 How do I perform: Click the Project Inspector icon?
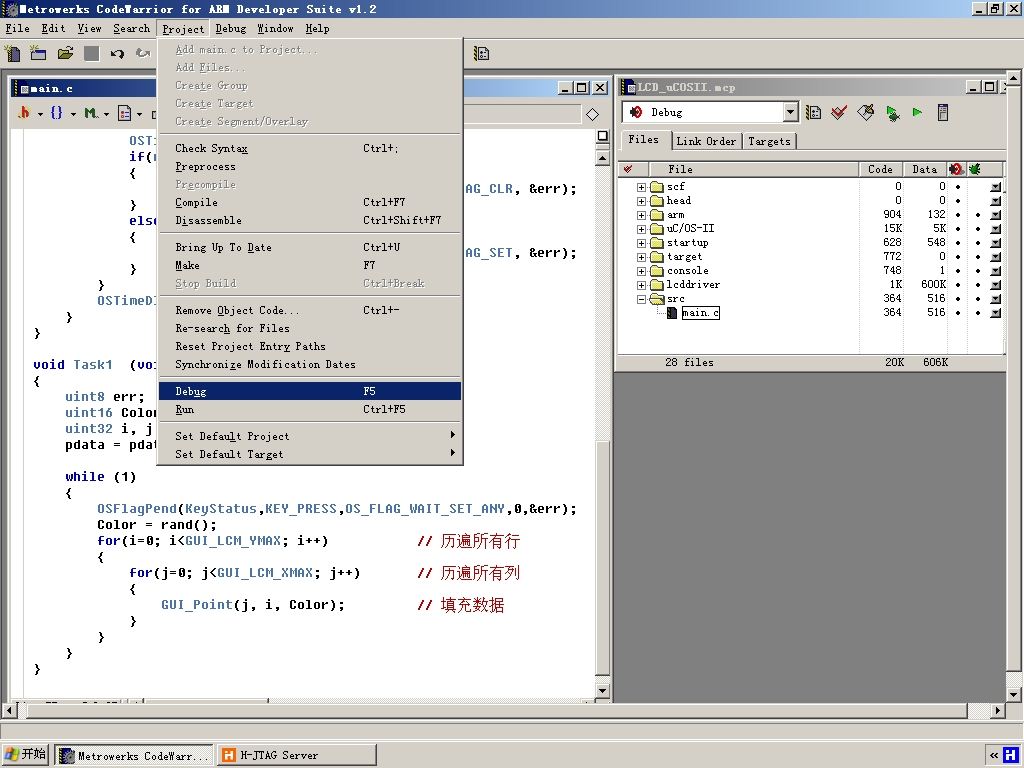click(942, 112)
